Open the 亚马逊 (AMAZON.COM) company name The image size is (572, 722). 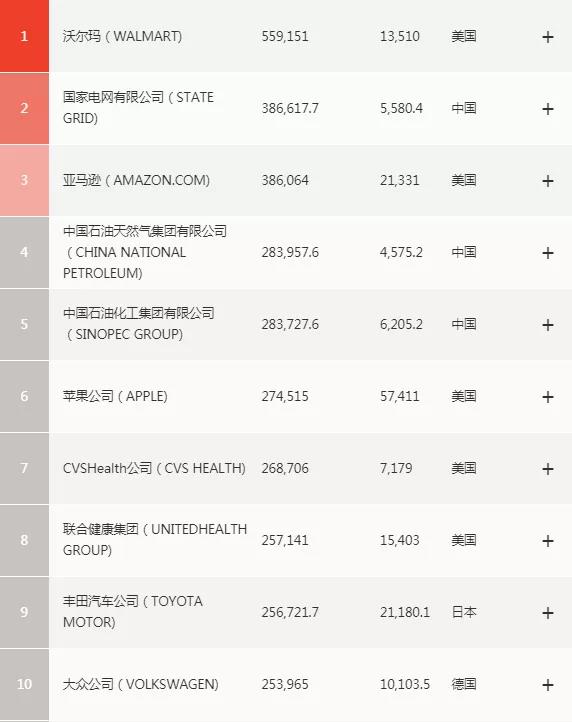pyautogui.click(x=136, y=180)
